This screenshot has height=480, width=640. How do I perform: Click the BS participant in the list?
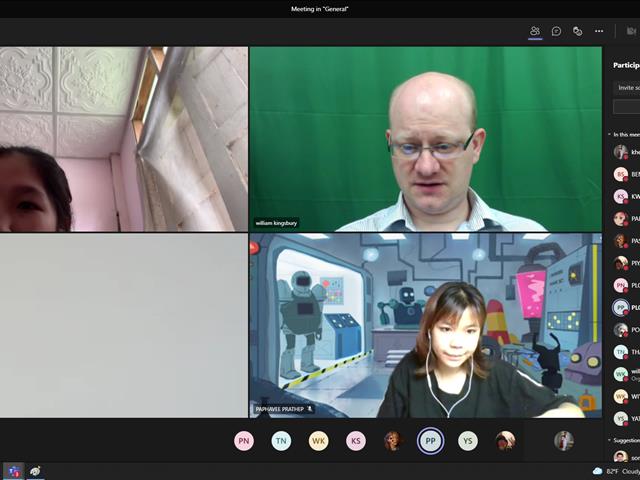tap(626, 174)
